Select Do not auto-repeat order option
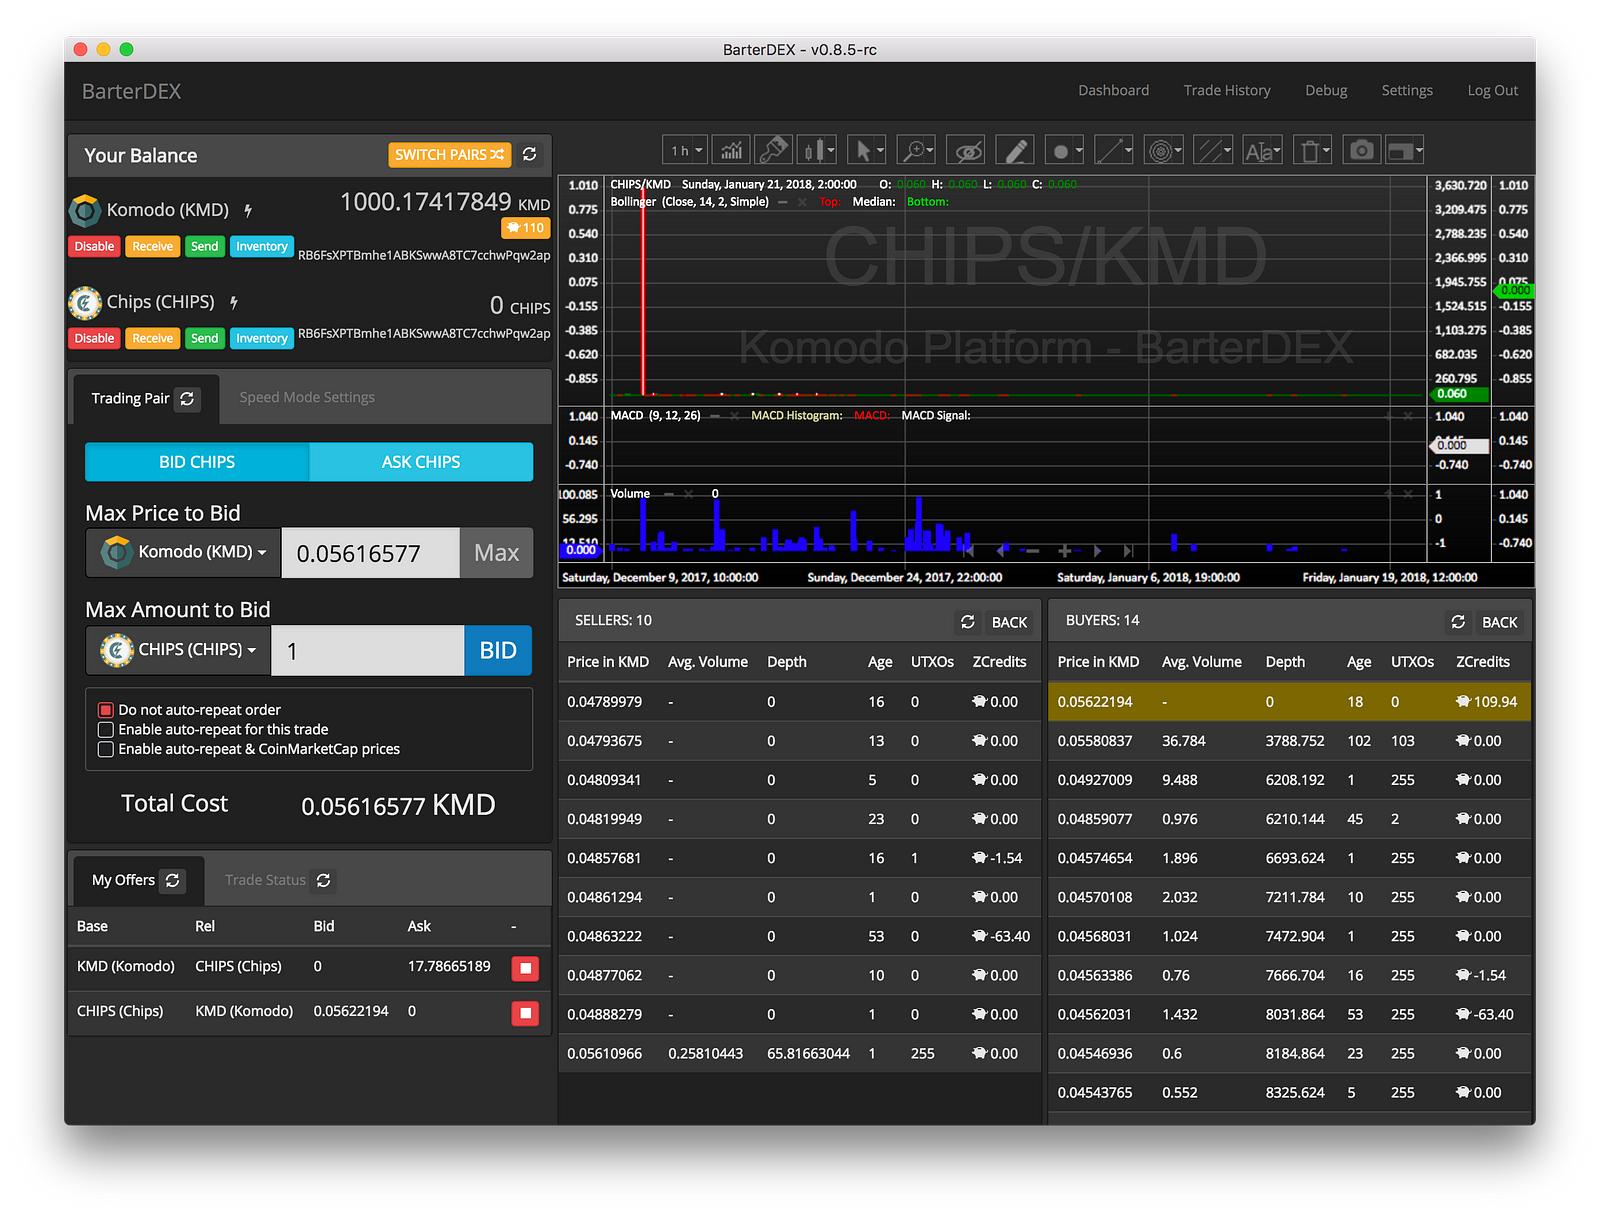This screenshot has height=1217, width=1600. (x=105, y=710)
